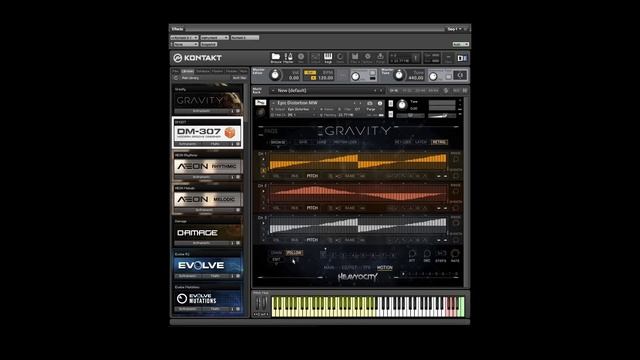Switch to the EQ/FILTER page tab
This screenshot has width=640, height=360.
(x=350, y=268)
